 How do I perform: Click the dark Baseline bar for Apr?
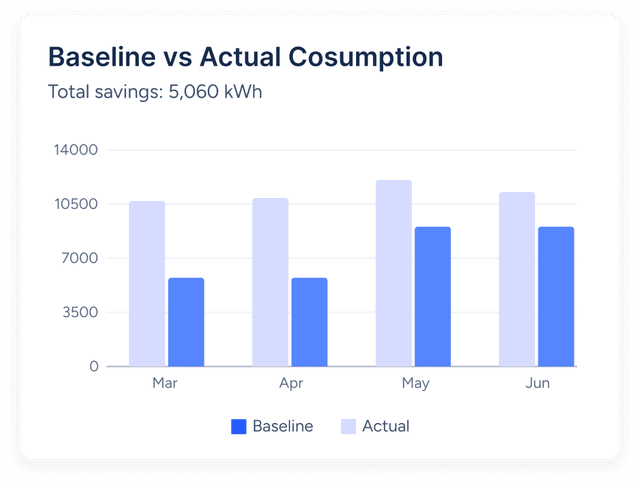click(x=309, y=322)
